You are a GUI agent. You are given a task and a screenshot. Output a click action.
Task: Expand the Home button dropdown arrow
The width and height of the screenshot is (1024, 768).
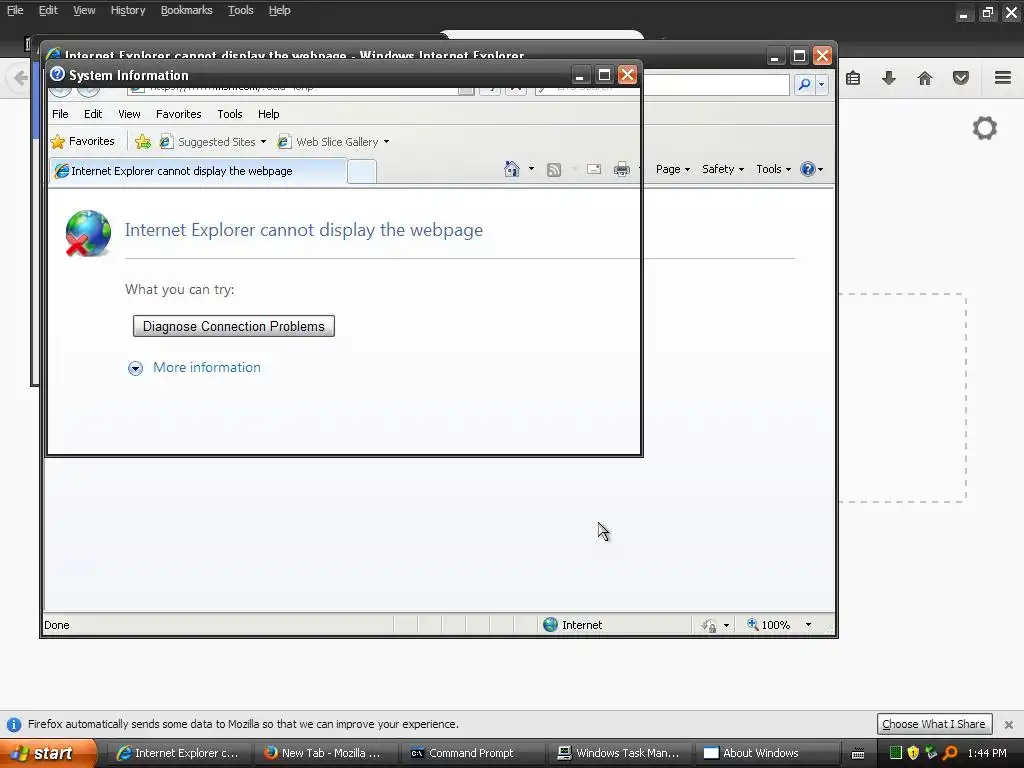[x=531, y=169]
